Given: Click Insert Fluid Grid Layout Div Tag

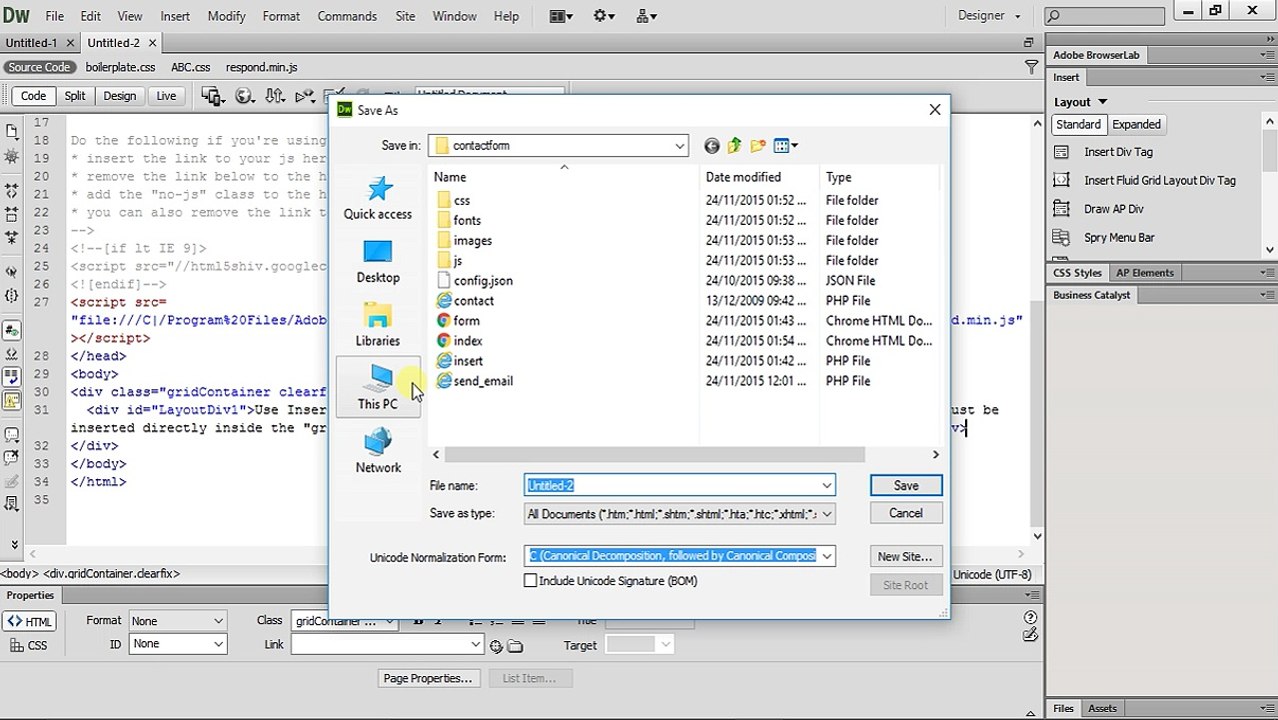Looking at the screenshot, I should tap(1159, 181).
